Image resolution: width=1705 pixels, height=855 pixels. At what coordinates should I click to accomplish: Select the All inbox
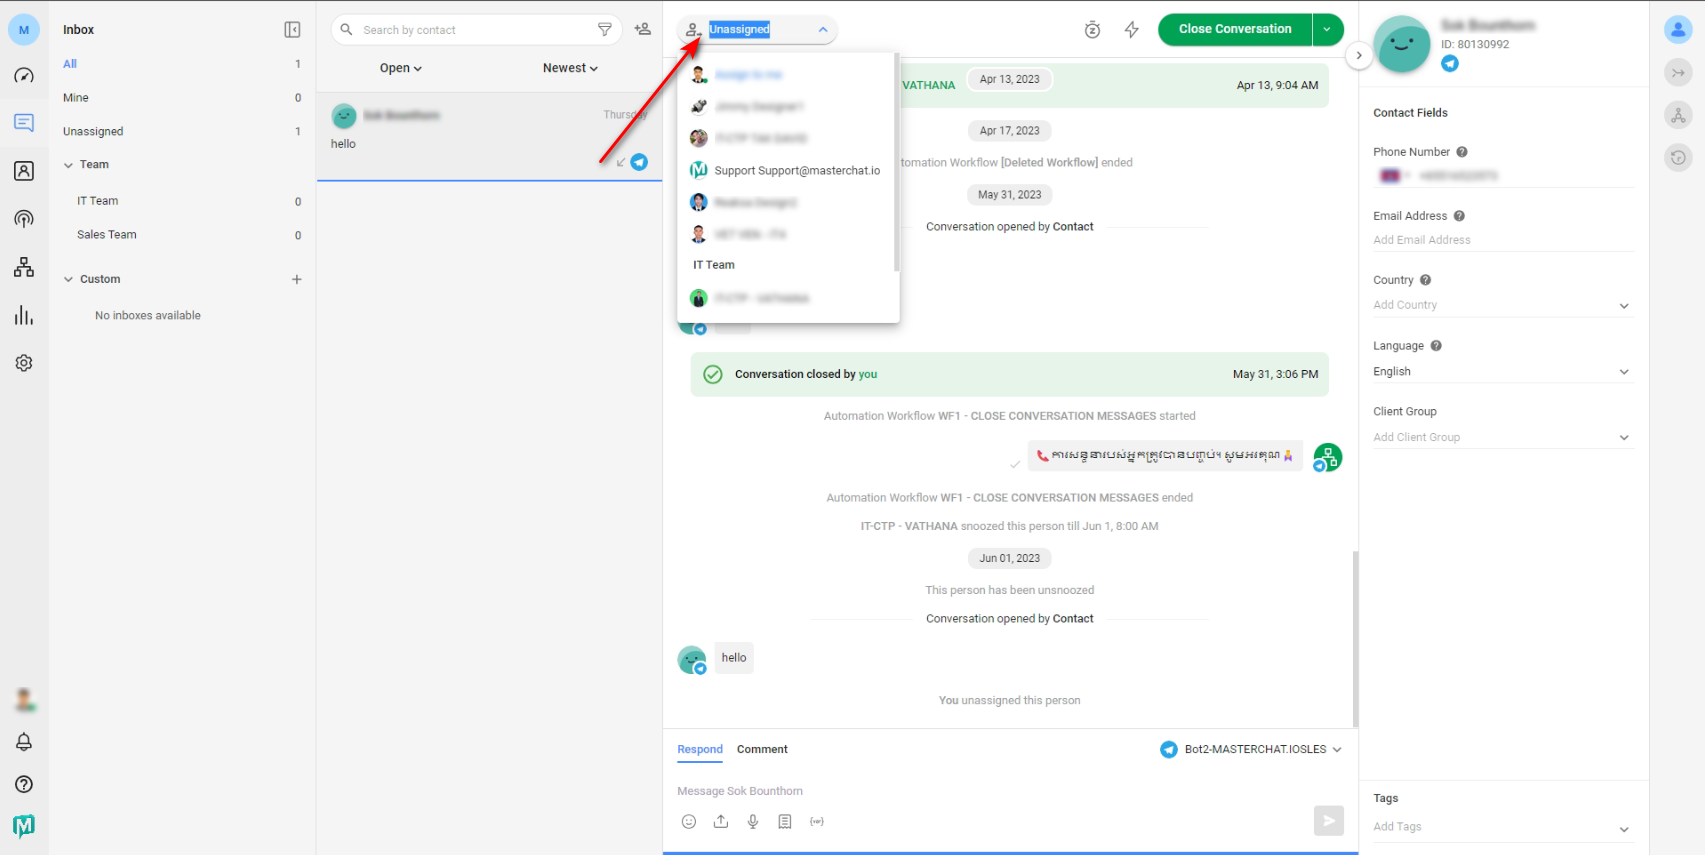pyautogui.click(x=182, y=64)
